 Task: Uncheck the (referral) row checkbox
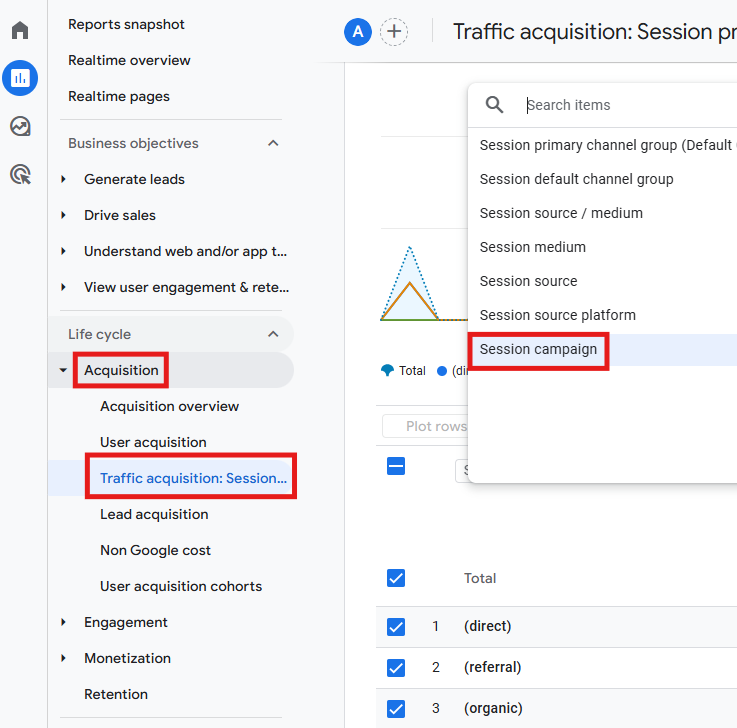tap(396, 667)
